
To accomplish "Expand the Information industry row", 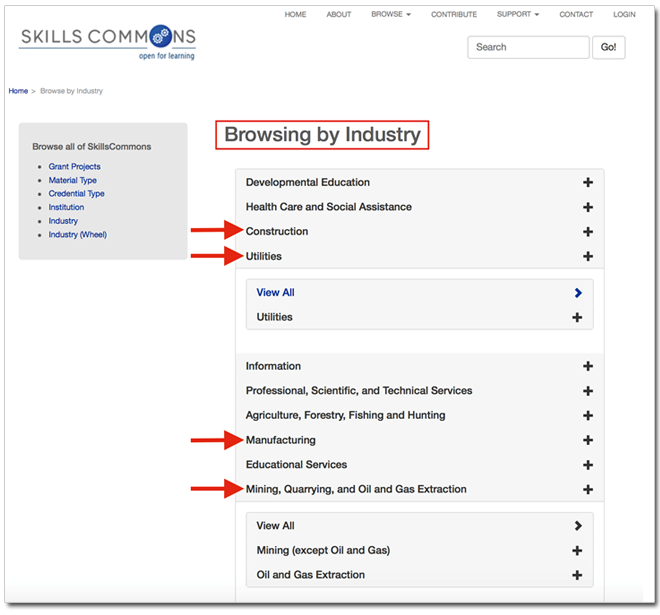I will coord(420,366).
